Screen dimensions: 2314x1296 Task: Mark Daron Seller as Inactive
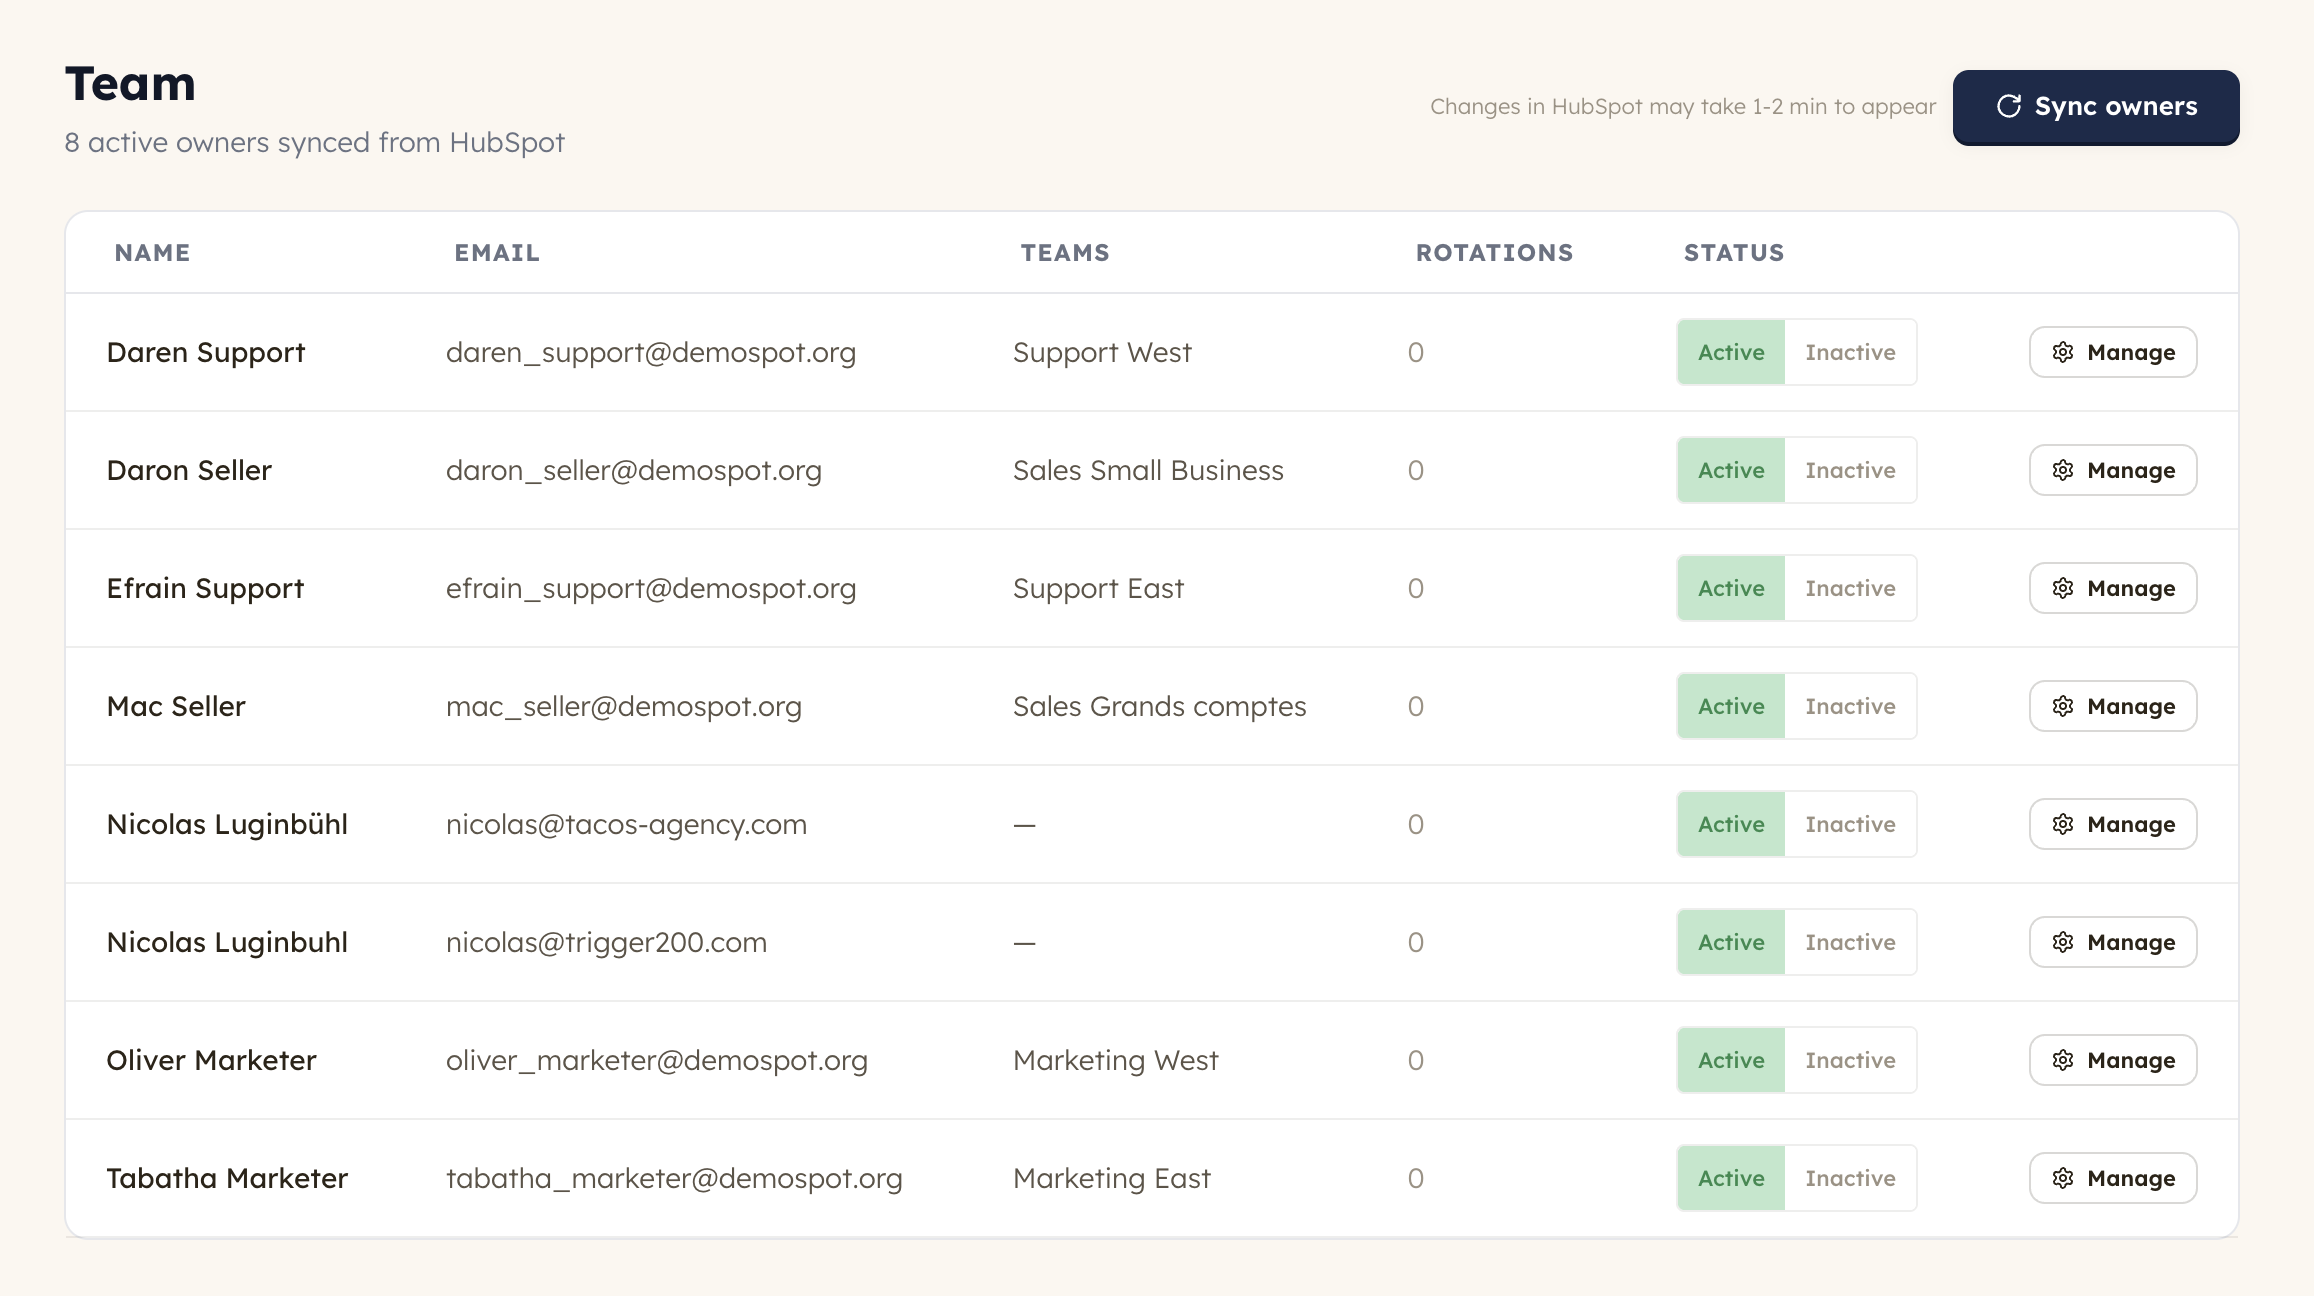click(1850, 470)
